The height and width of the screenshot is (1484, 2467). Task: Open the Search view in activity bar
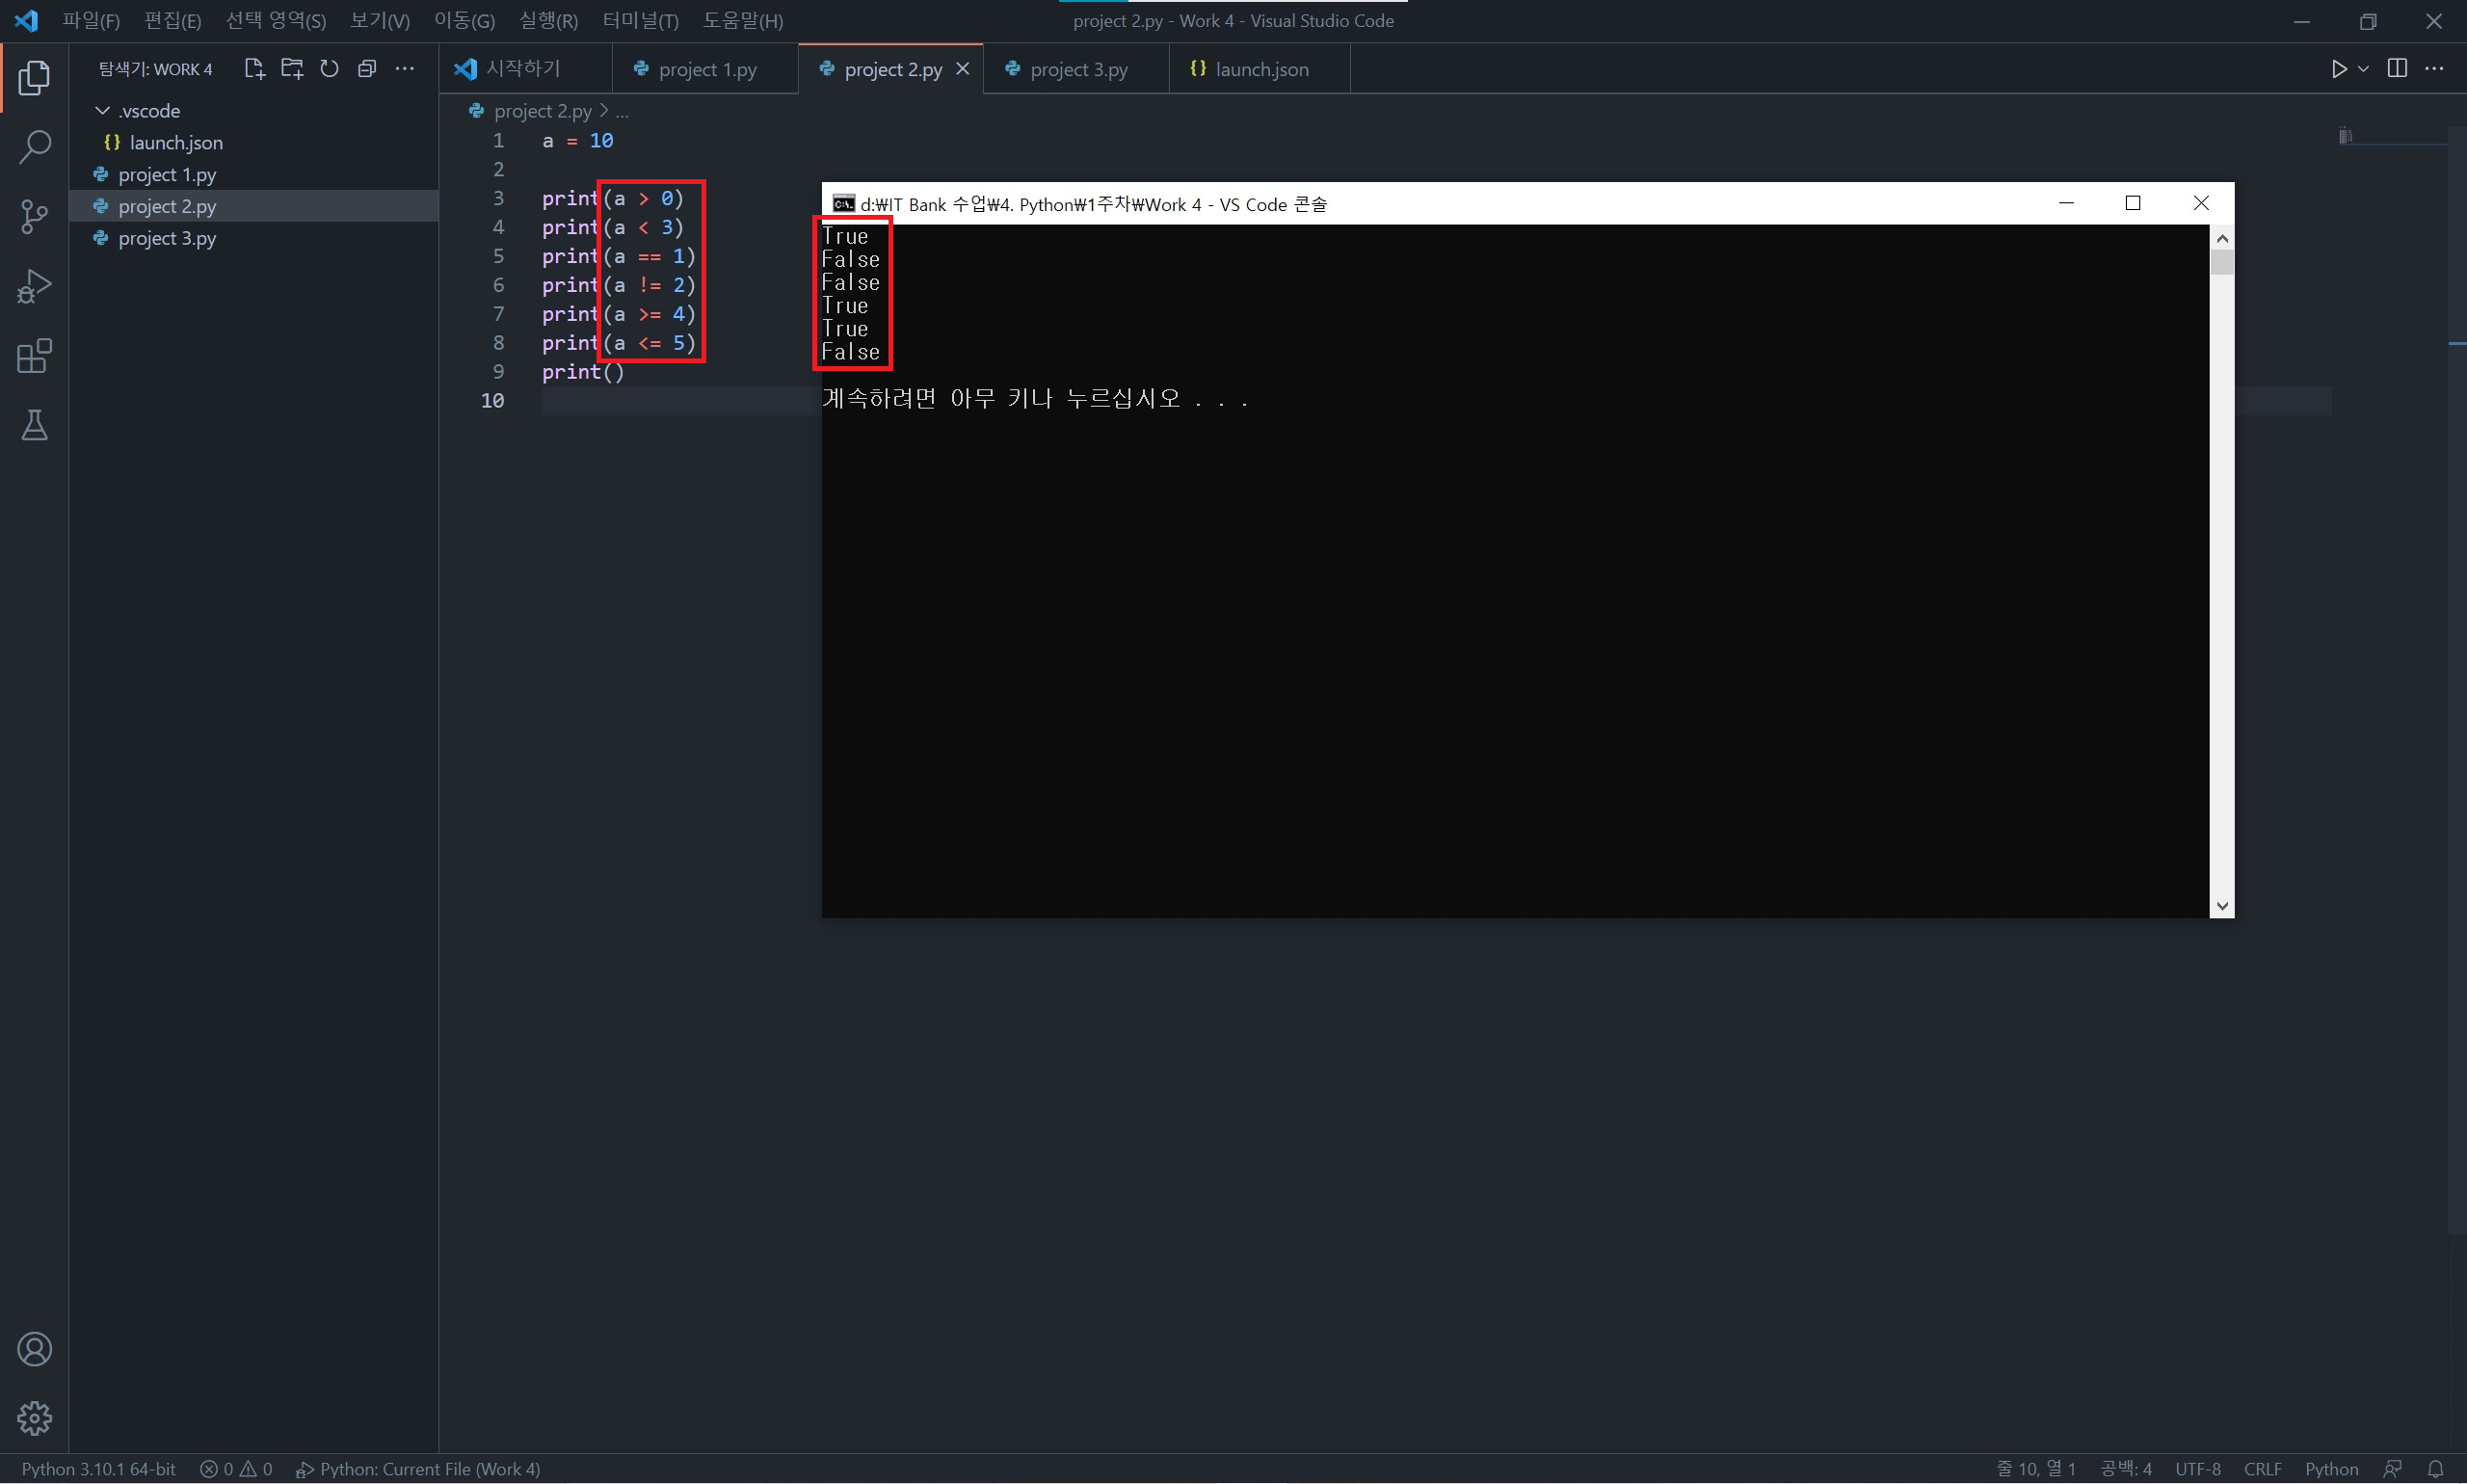(34, 147)
